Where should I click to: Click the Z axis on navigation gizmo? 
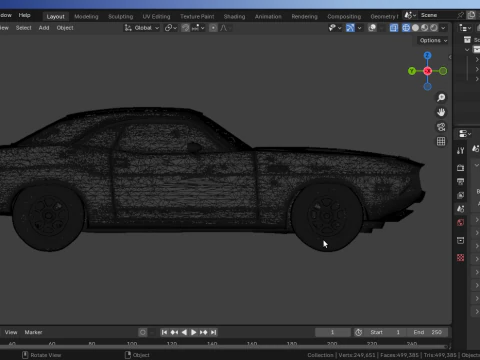click(427, 55)
